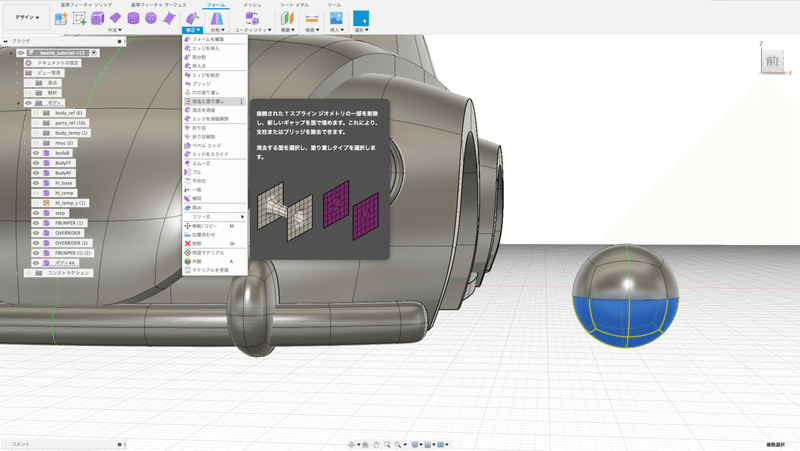Open the フリーズ submenu arrow
The width and height of the screenshot is (800, 451).
[x=242, y=216]
